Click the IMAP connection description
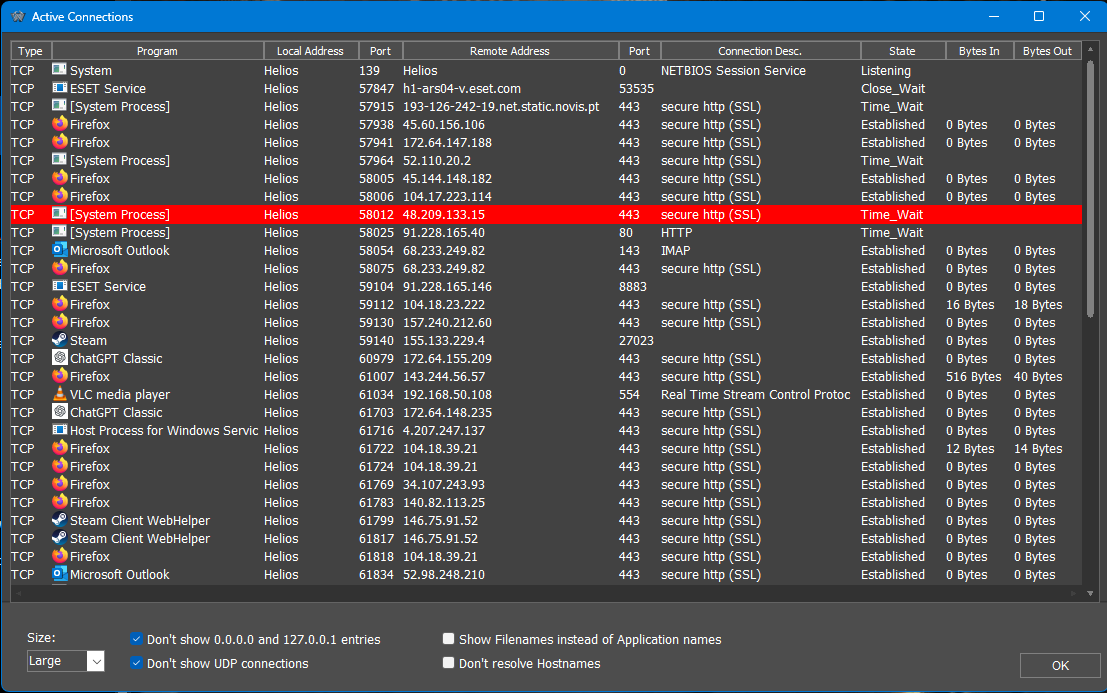 (x=676, y=251)
